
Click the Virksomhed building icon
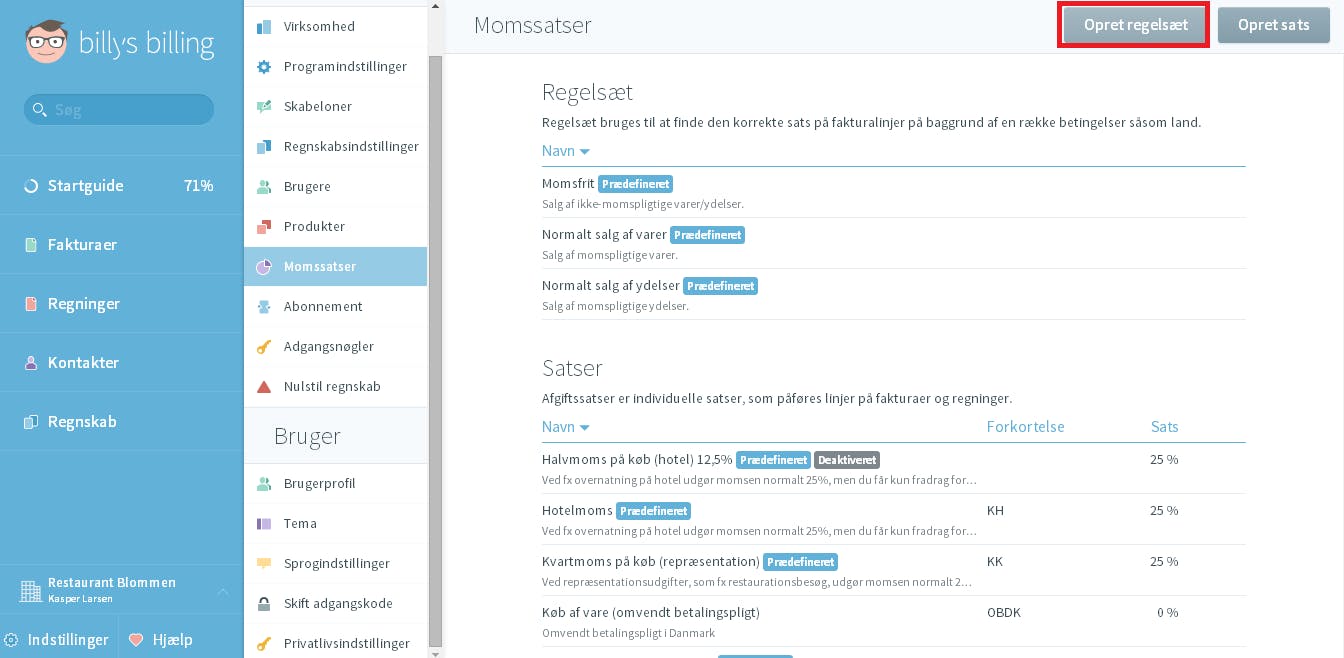(x=264, y=27)
